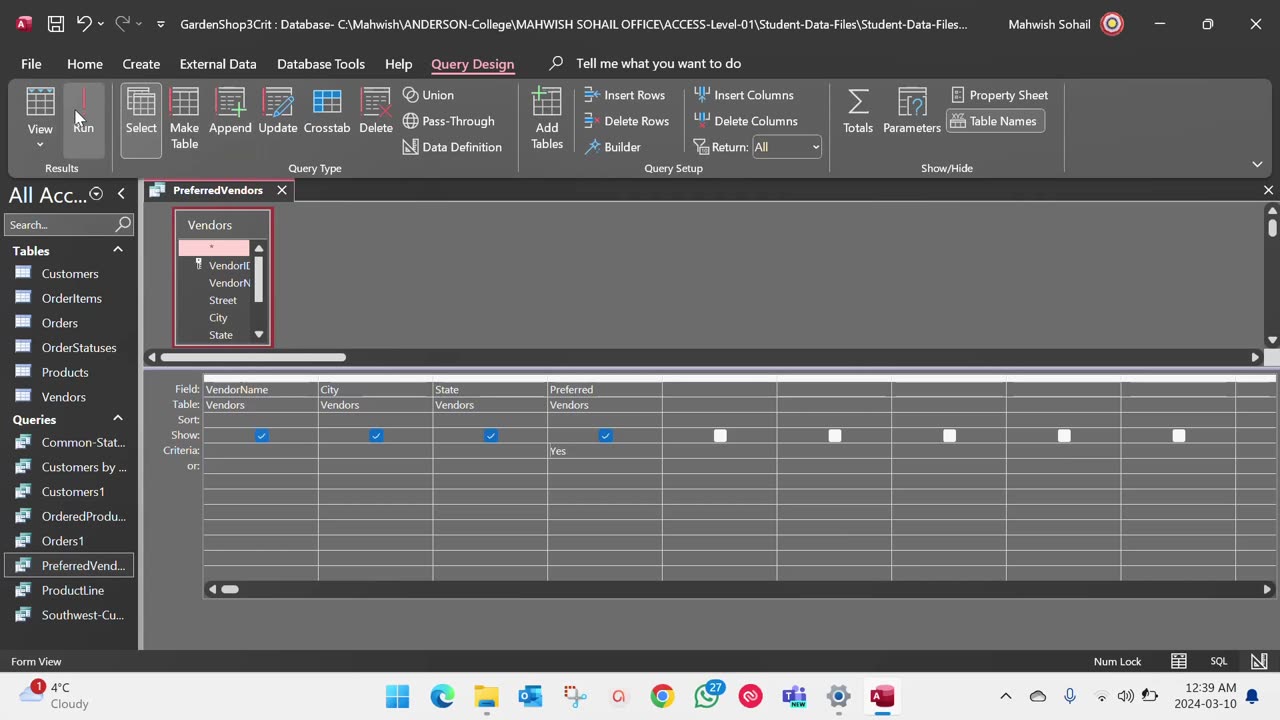
Task: Choose the Delete query type
Action: click(x=376, y=112)
